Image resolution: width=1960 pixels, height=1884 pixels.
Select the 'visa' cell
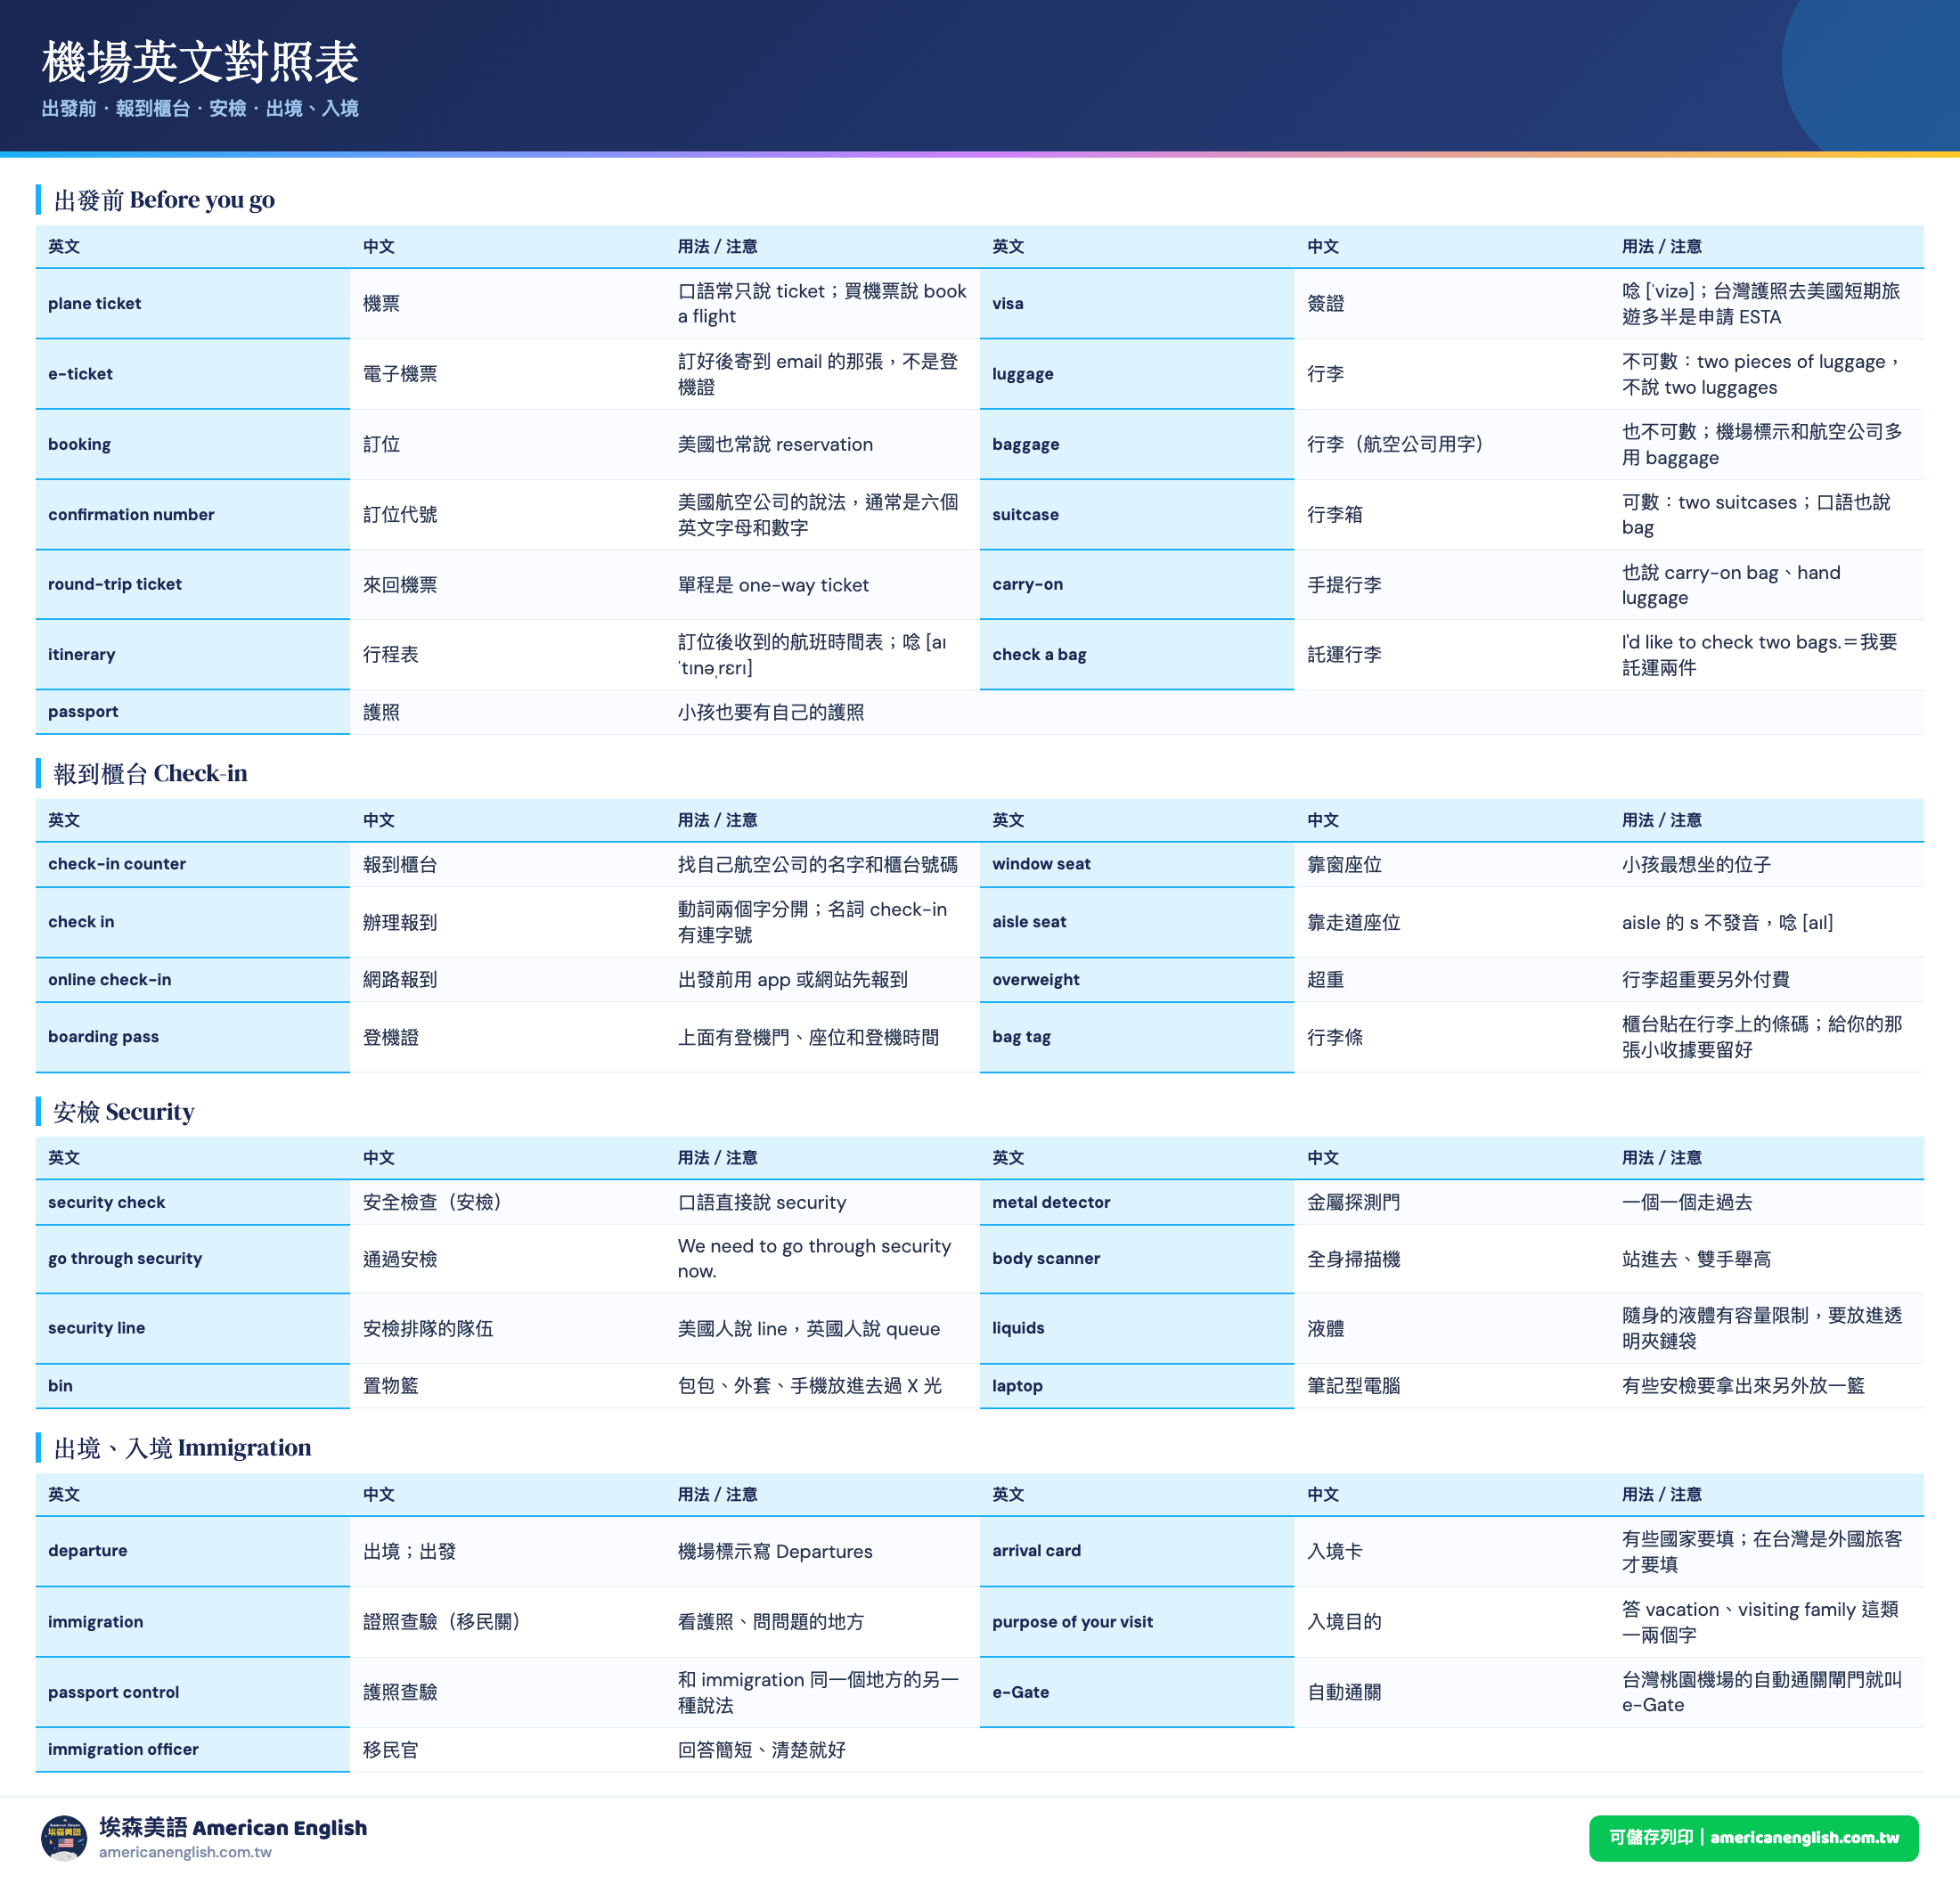tap(1137, 304)
